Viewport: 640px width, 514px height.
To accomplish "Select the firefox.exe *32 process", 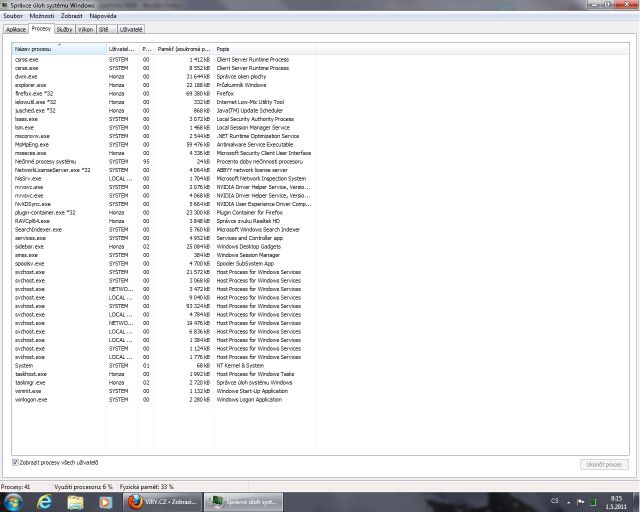I will click(x=163, y=93).
